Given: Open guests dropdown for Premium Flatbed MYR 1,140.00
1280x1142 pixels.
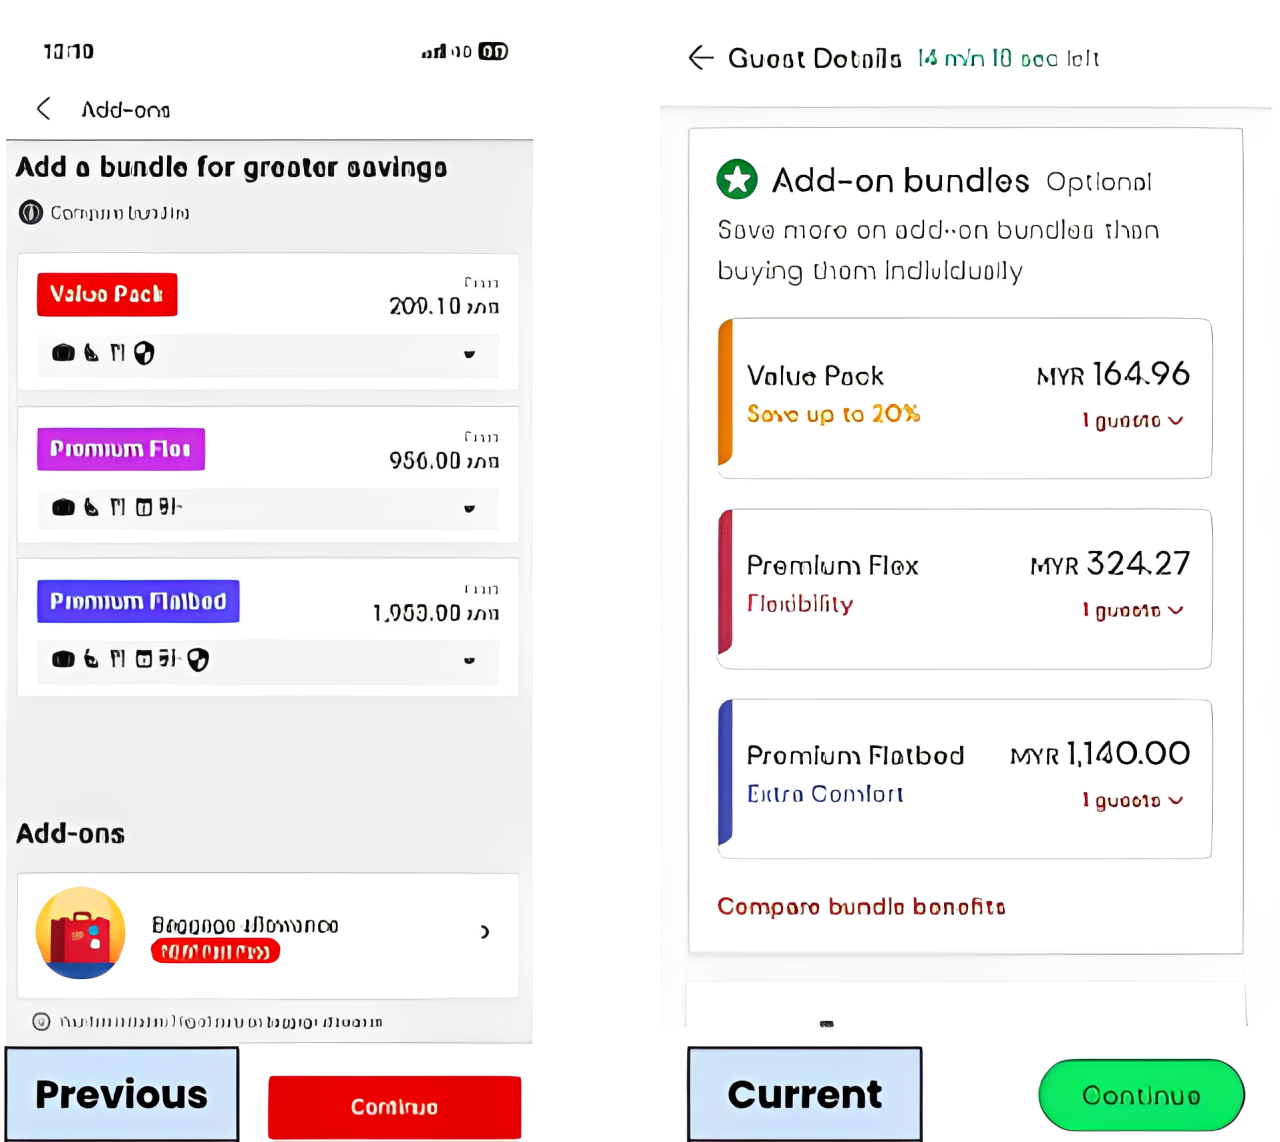Looking at the screenshot, I should coord(1133,801).
